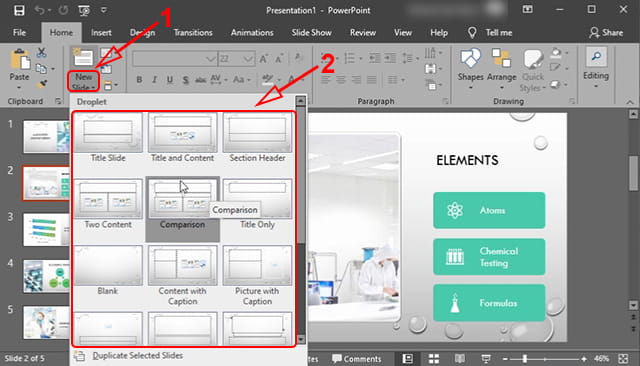Toggle Bold formatting
640x366 pixels.
[x=139, y=80]
